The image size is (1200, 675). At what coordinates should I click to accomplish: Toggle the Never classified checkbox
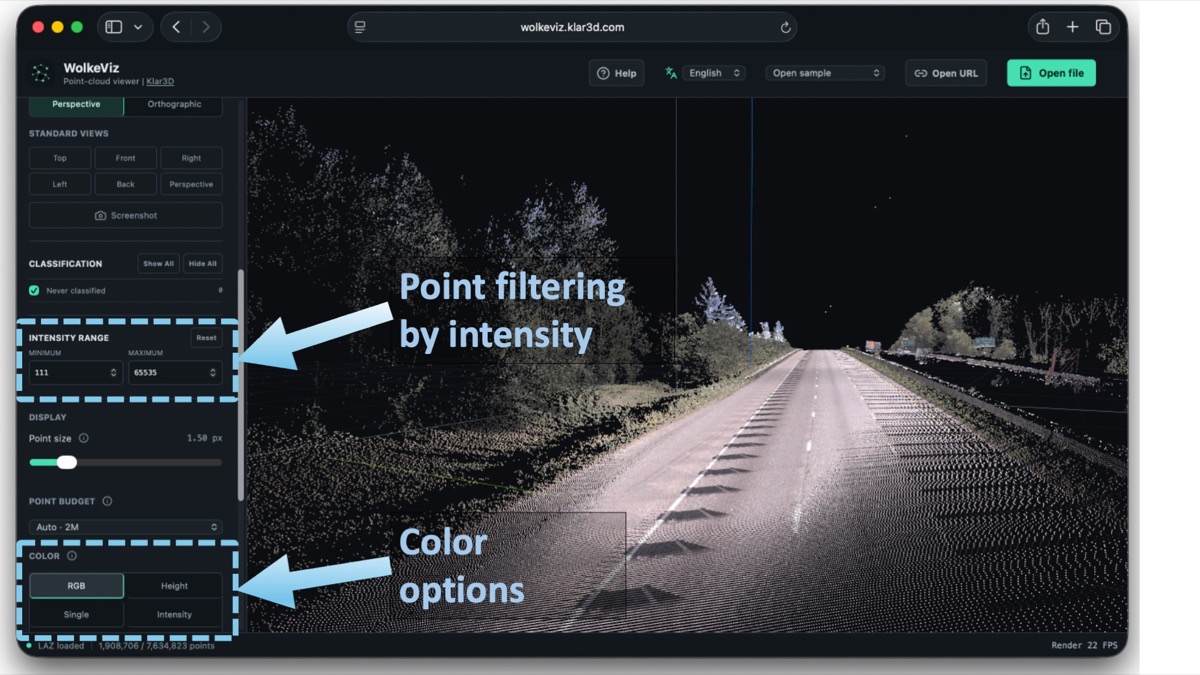(34, 291)
